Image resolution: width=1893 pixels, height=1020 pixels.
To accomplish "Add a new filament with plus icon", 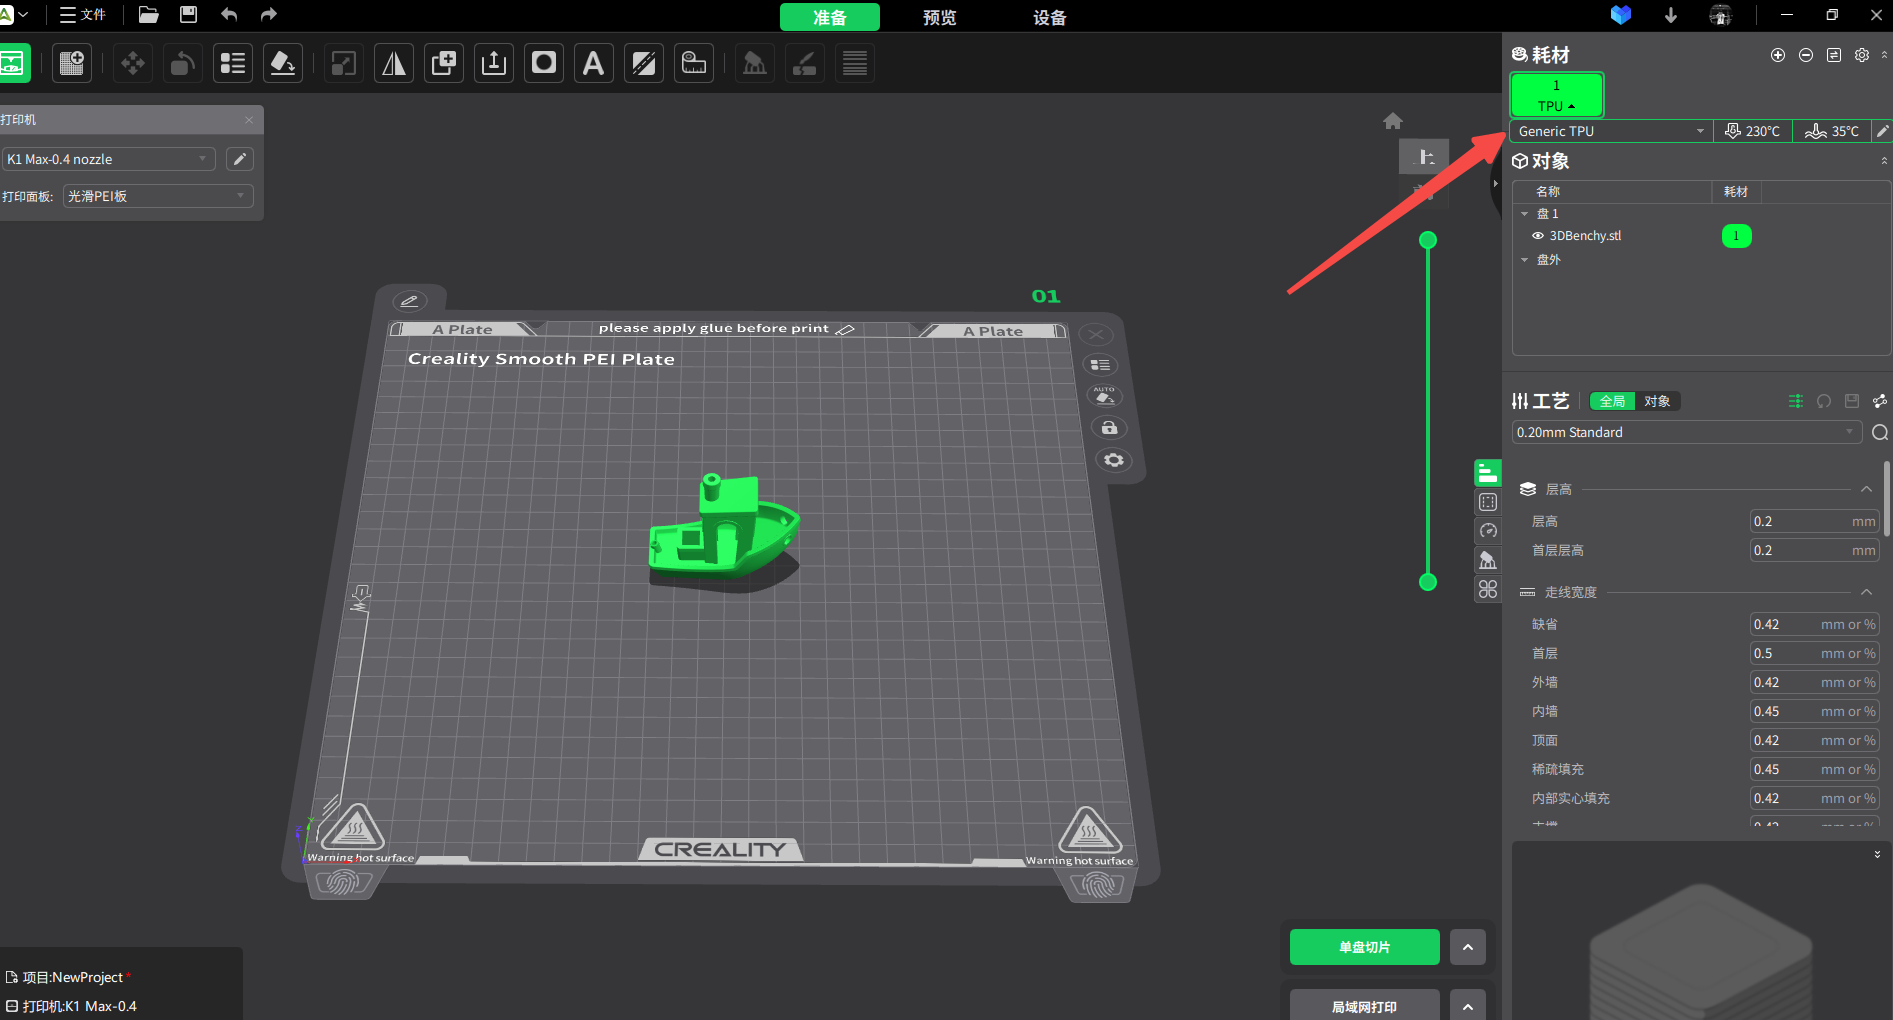I will pos(1777,55).
